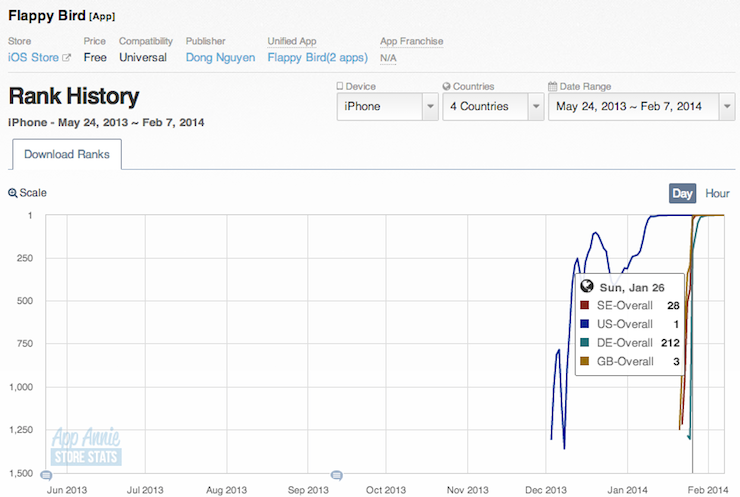Click the Jan 2014 axis label
Viewport: 740px width, 497px height.
coord(627,490)
